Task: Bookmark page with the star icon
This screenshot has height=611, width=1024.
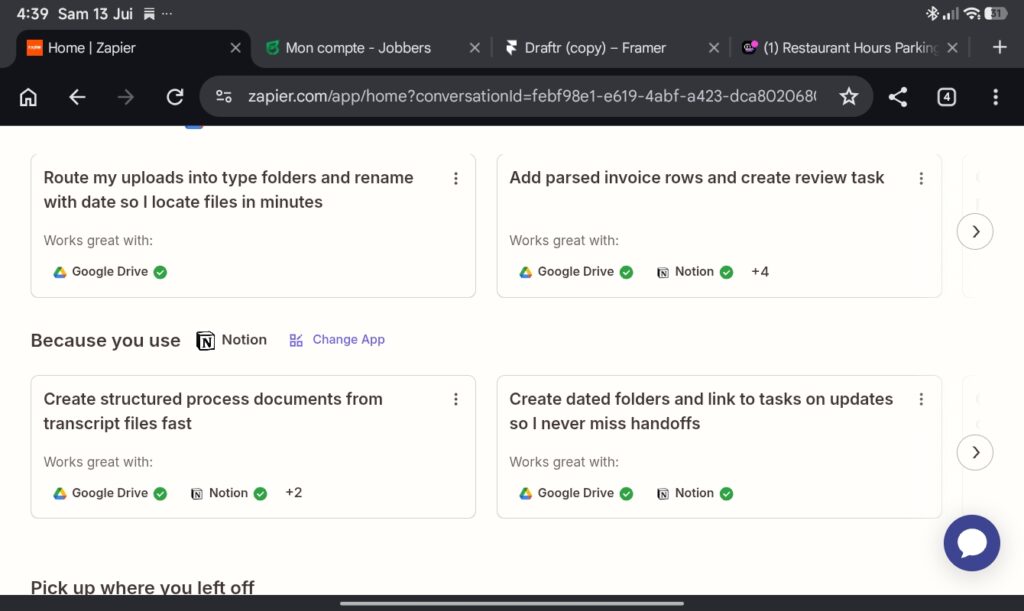Action: click(848, 97)
